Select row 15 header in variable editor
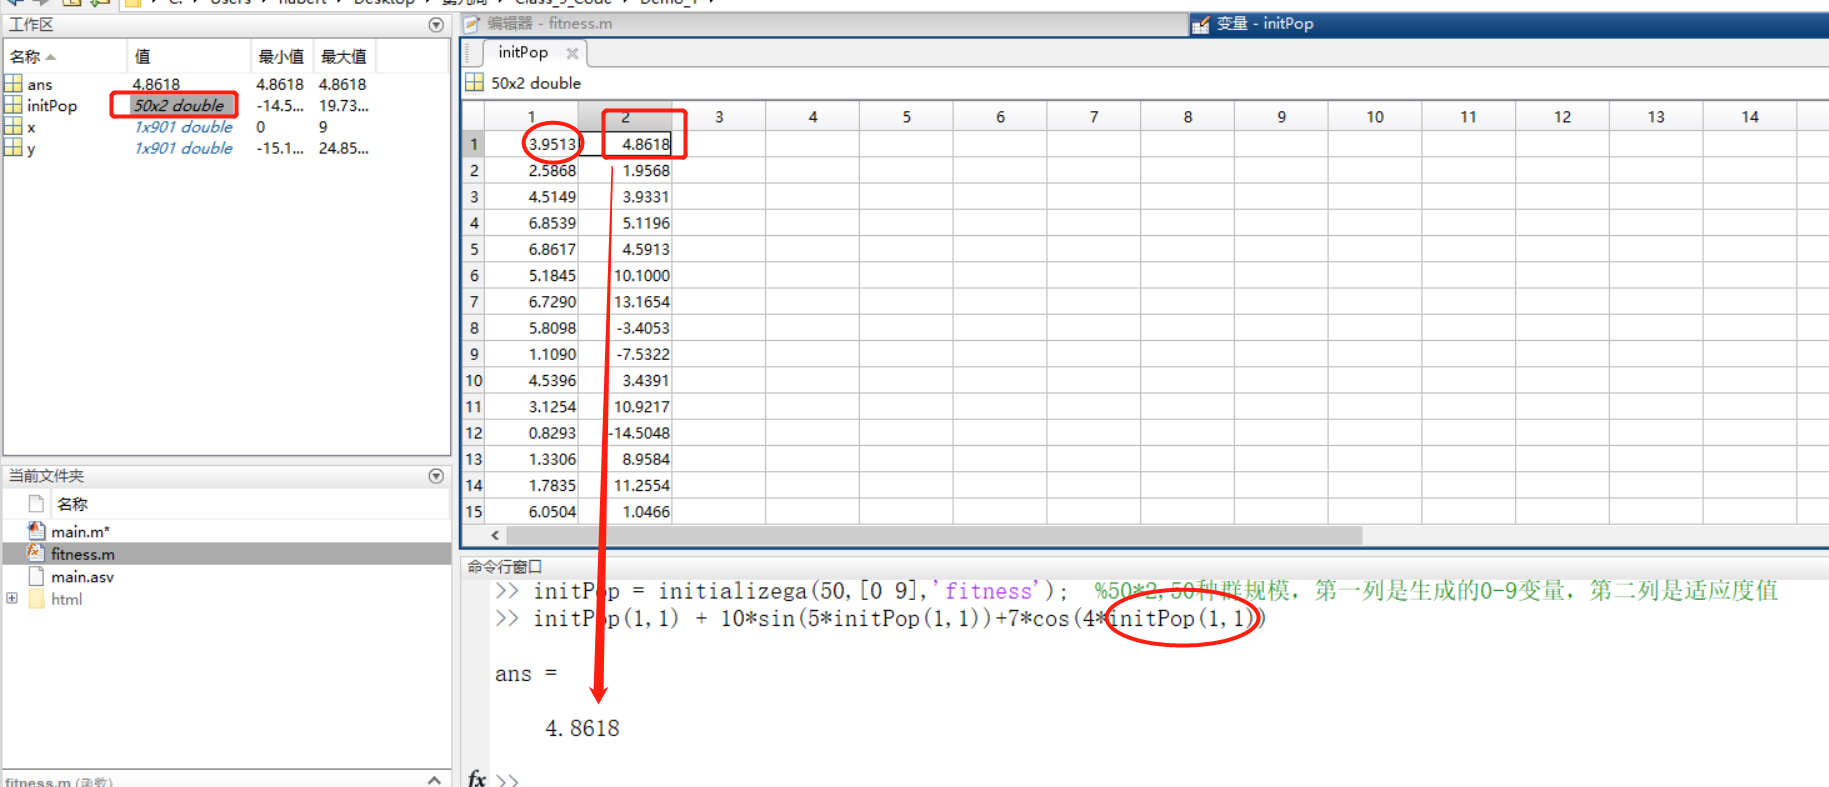Screen dimensions: 1829x787 [x=474, y=511]
